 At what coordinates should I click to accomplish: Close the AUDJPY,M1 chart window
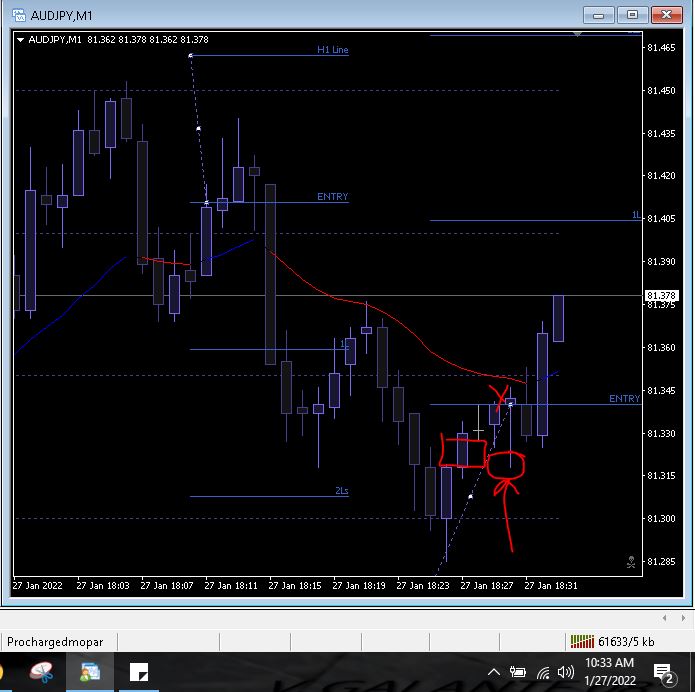pyautogui.click(x=666, y=16)
